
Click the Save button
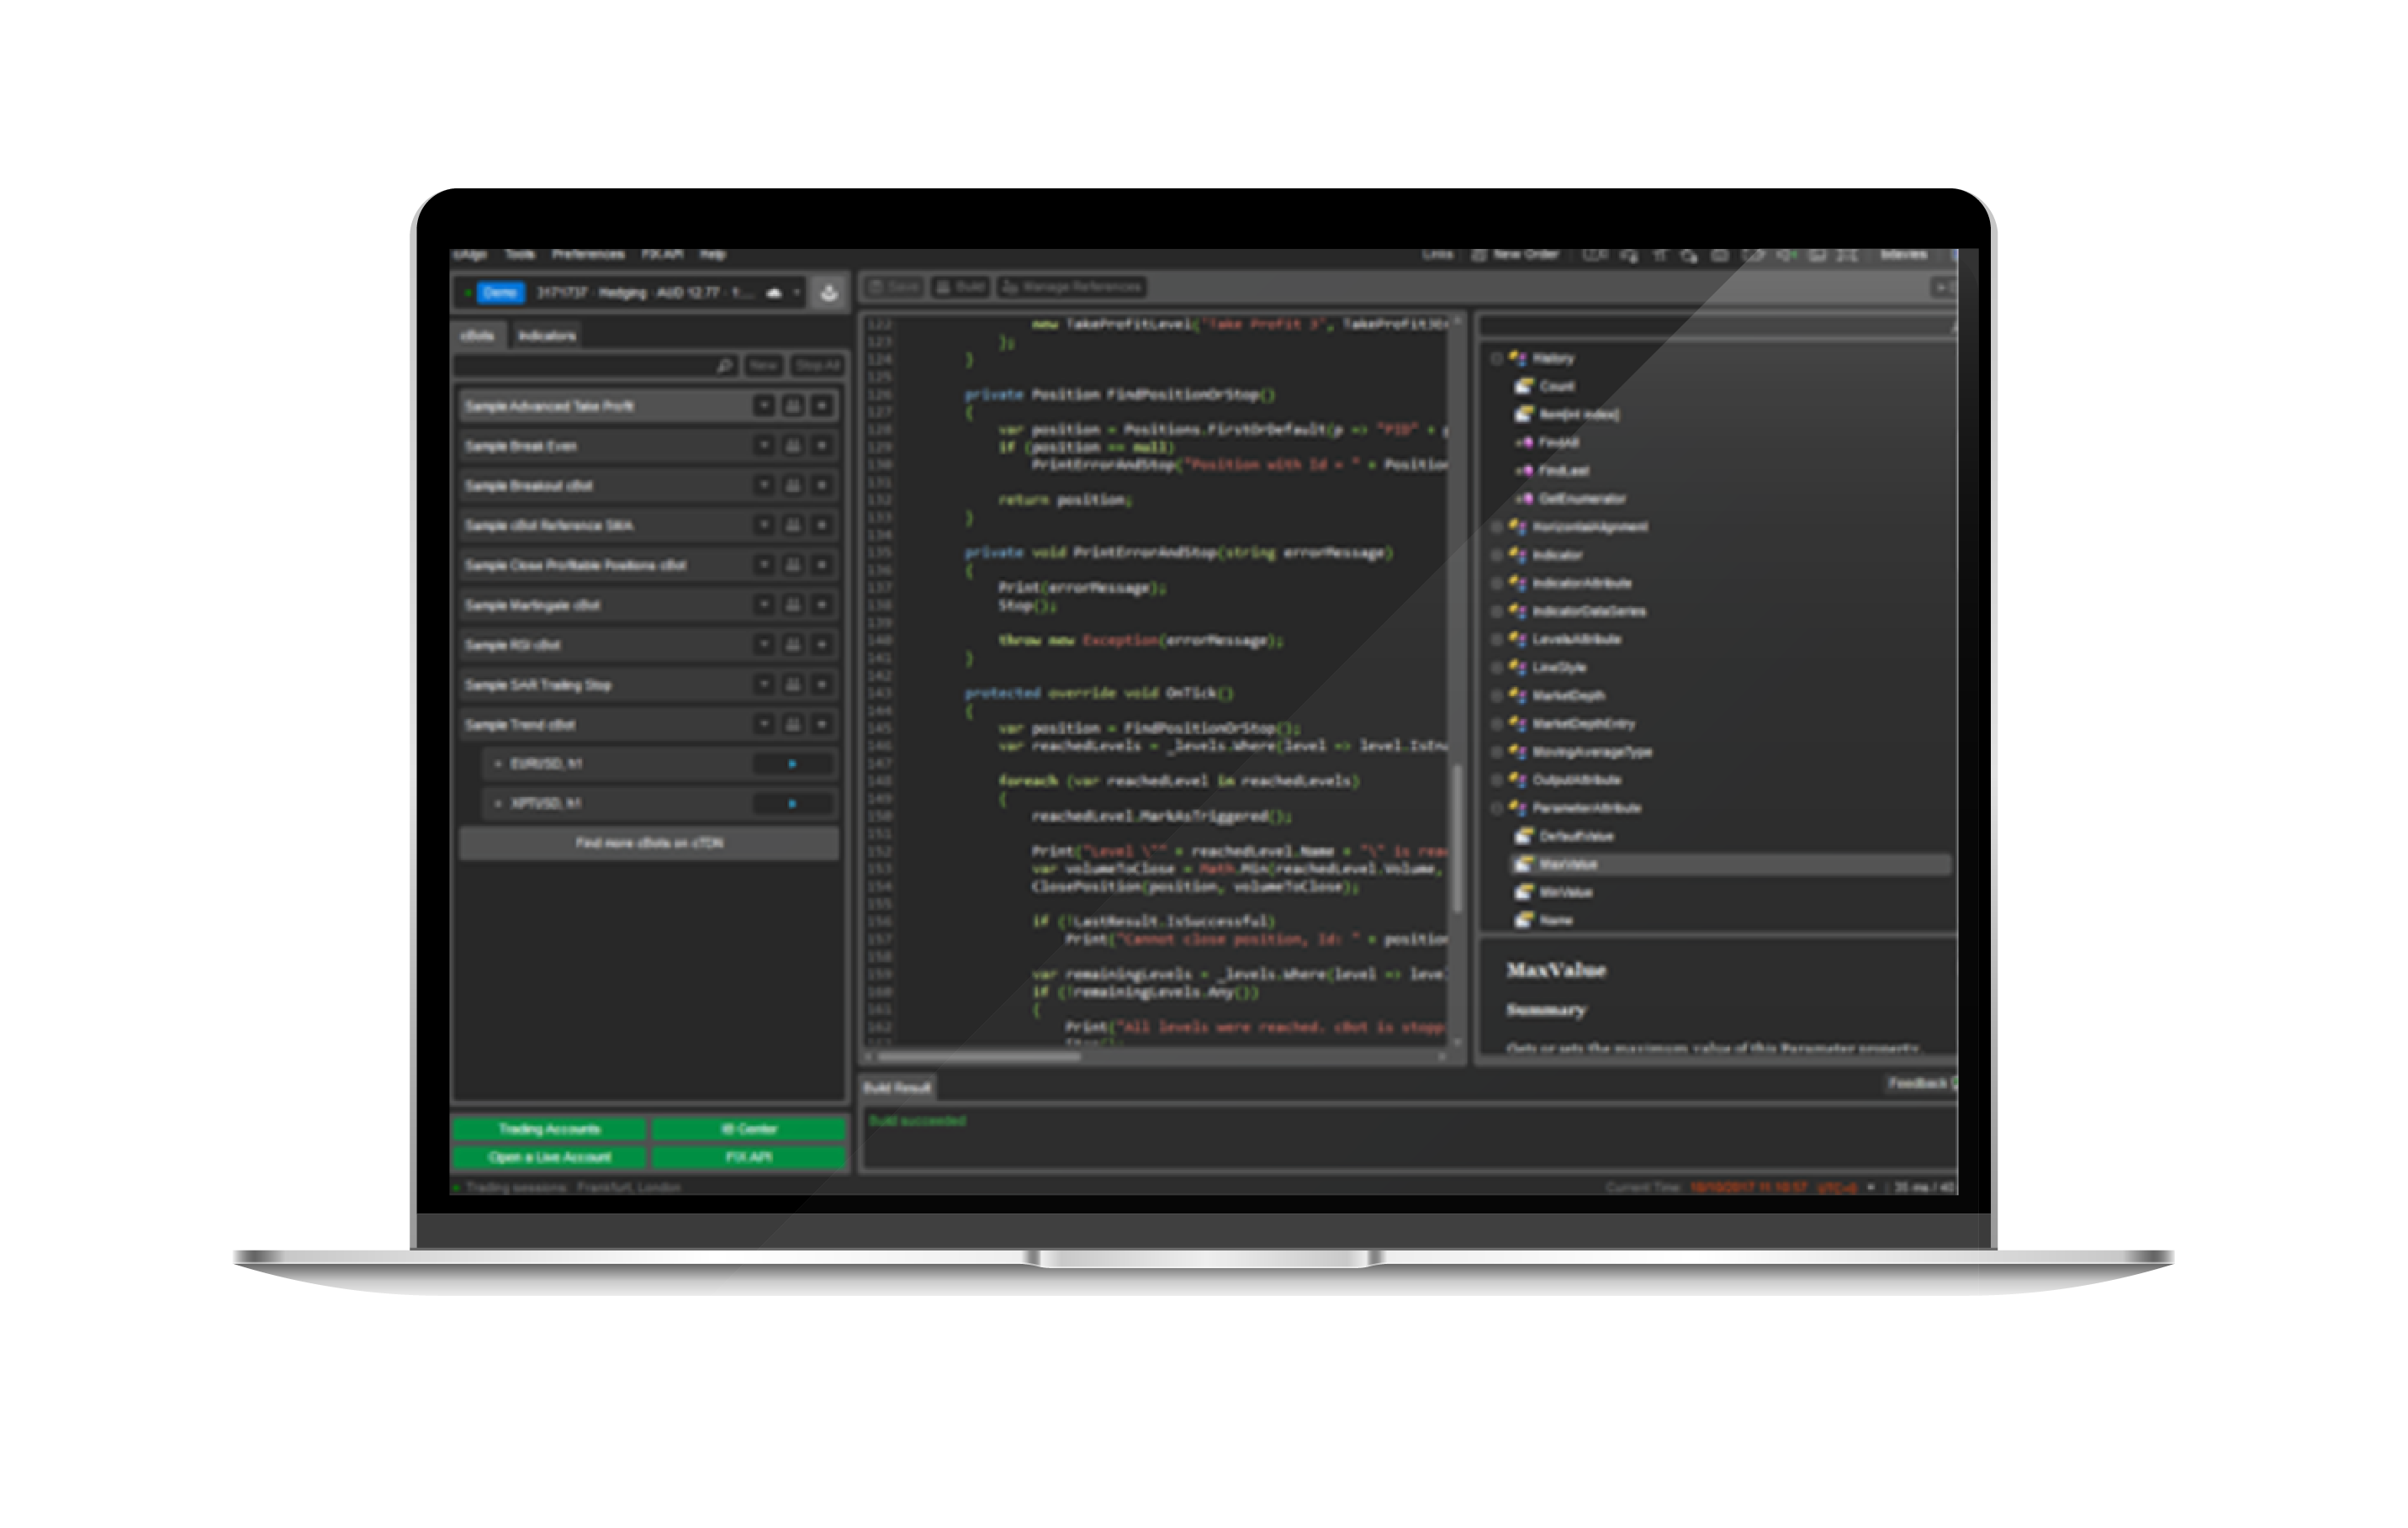[893, 287]
